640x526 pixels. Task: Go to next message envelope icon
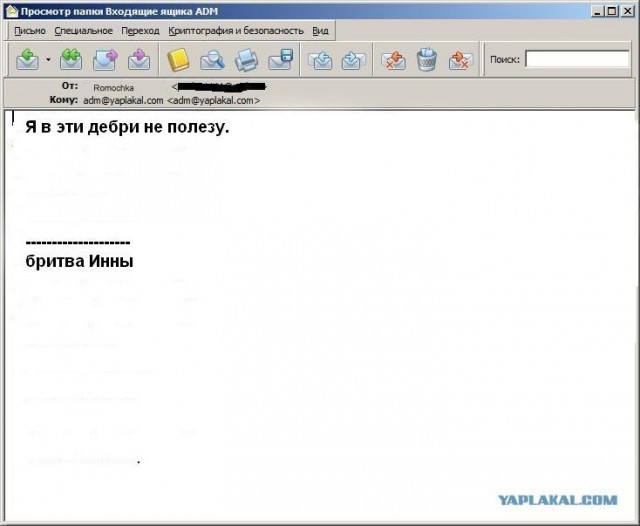click(x=353, y=60)
